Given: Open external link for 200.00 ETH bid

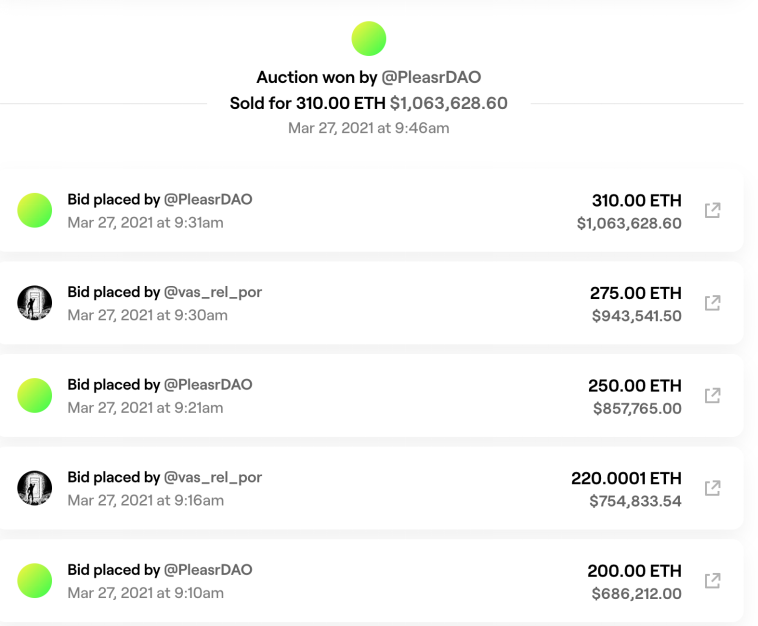Looking at the screenshot, I should coord(713,580).
